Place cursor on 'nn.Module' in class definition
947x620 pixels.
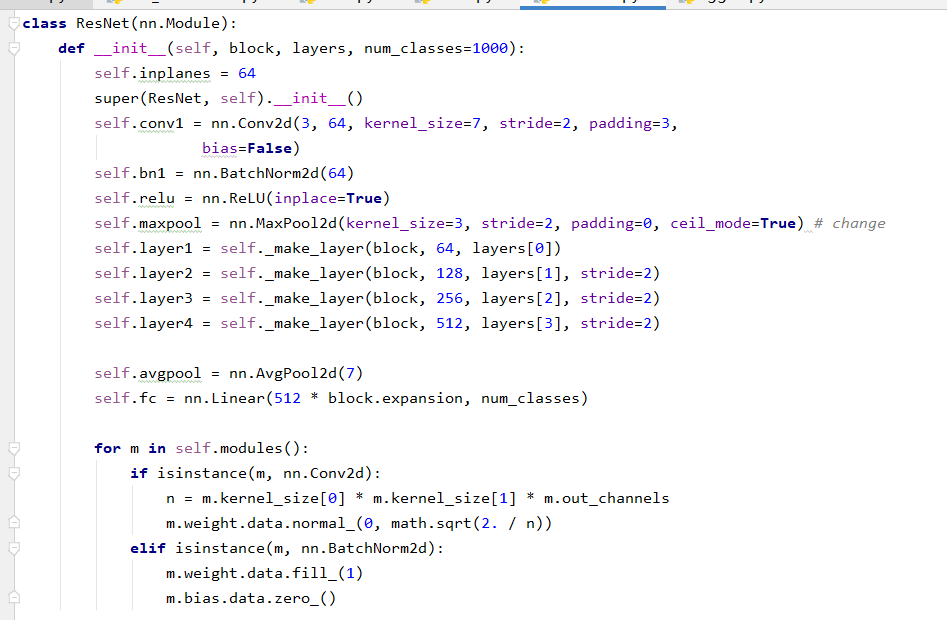pos(179,24)
